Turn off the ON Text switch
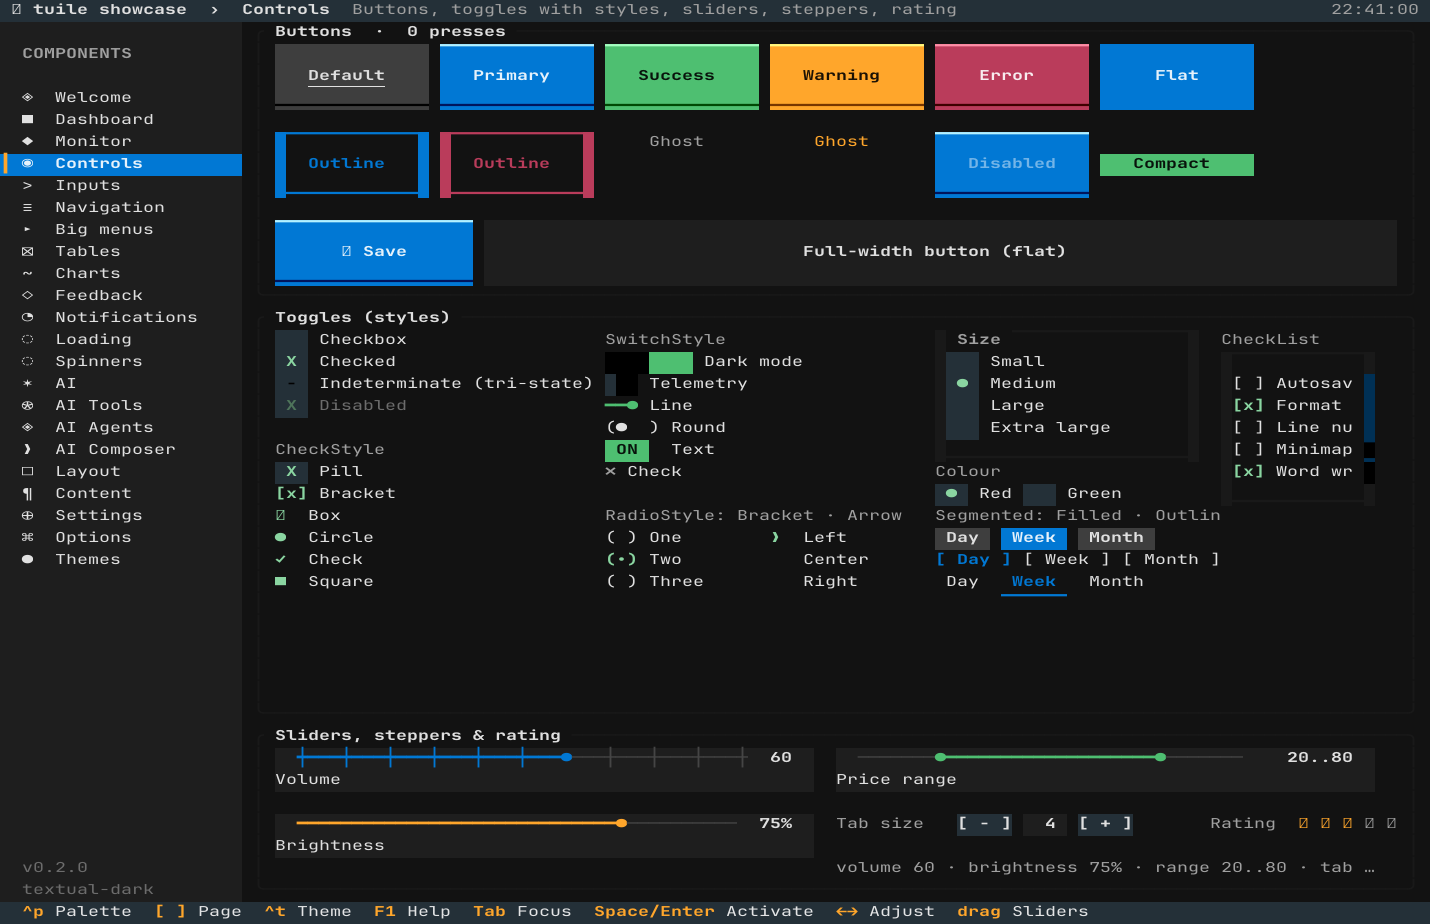 pos(627,449)
